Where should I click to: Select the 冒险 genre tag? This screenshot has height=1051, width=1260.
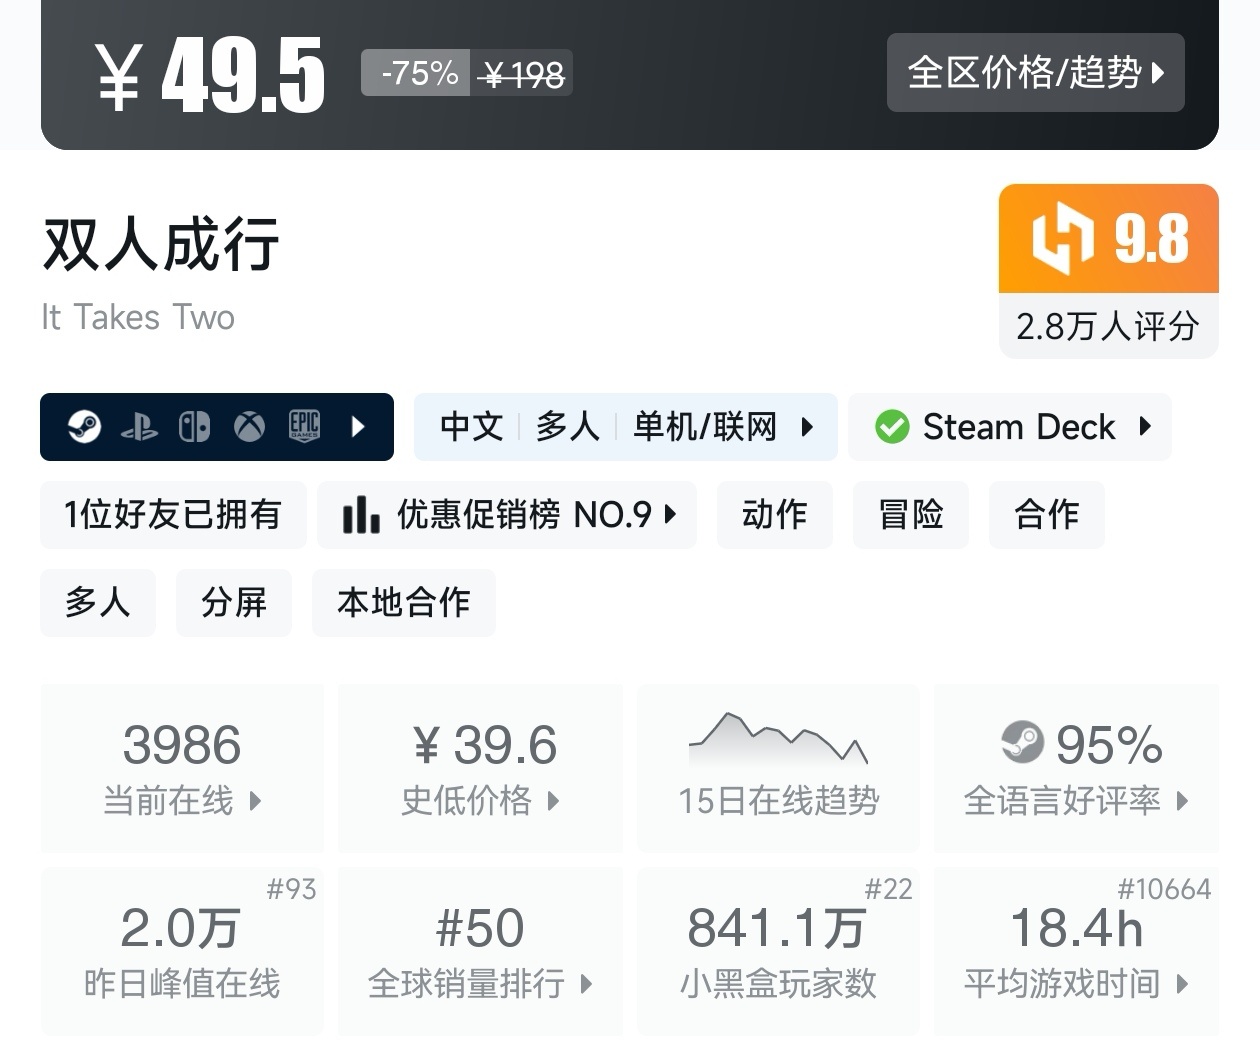point(910,515)
